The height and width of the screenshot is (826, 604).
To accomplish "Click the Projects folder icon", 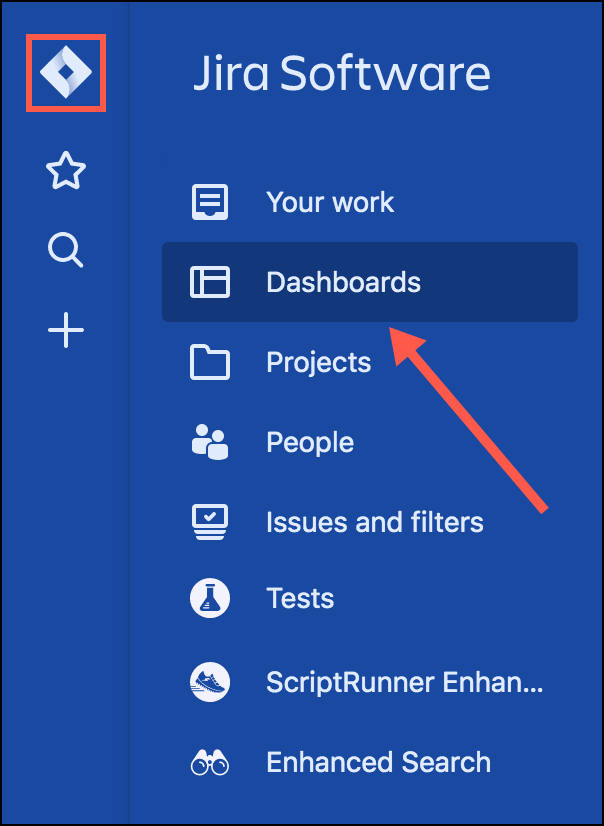I will 210,362.
